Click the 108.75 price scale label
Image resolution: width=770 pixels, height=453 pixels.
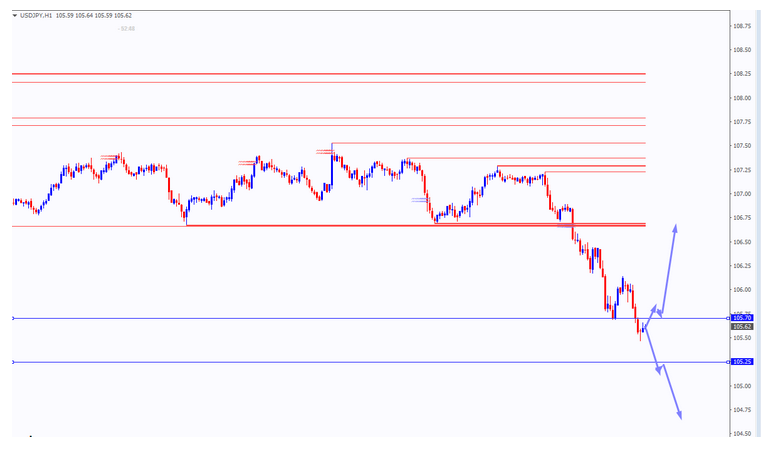tap(741, 26)
